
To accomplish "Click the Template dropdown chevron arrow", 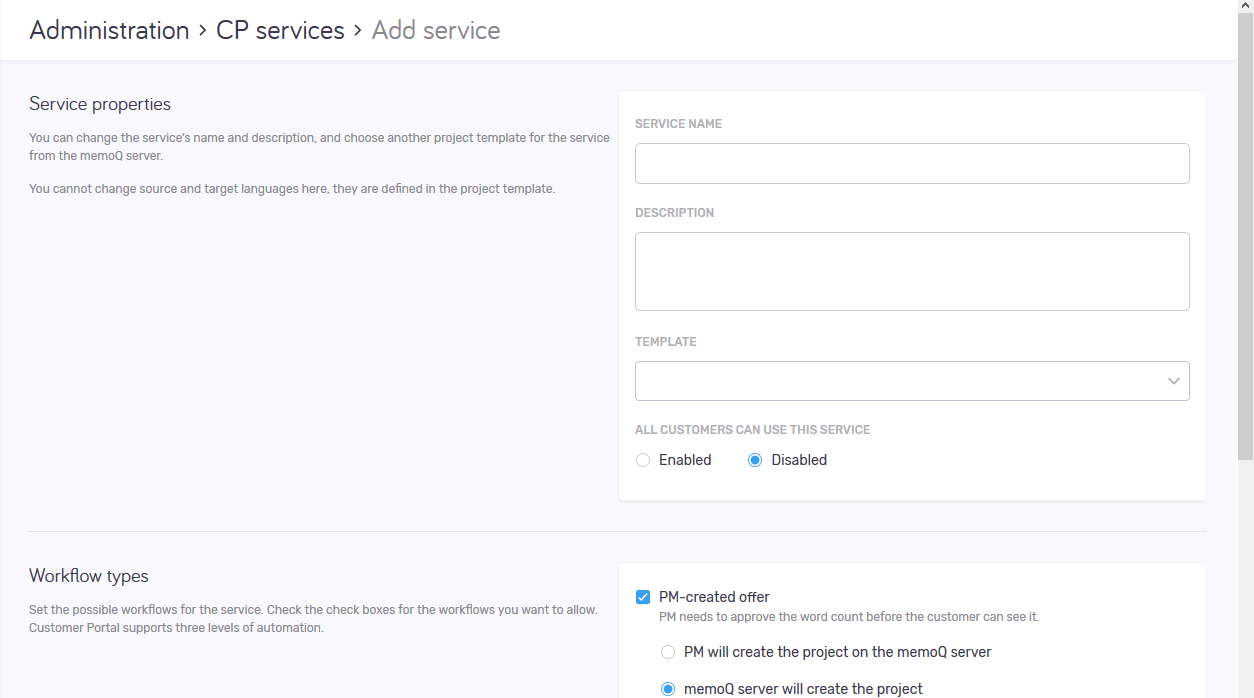I will [x=1173, y=381].
